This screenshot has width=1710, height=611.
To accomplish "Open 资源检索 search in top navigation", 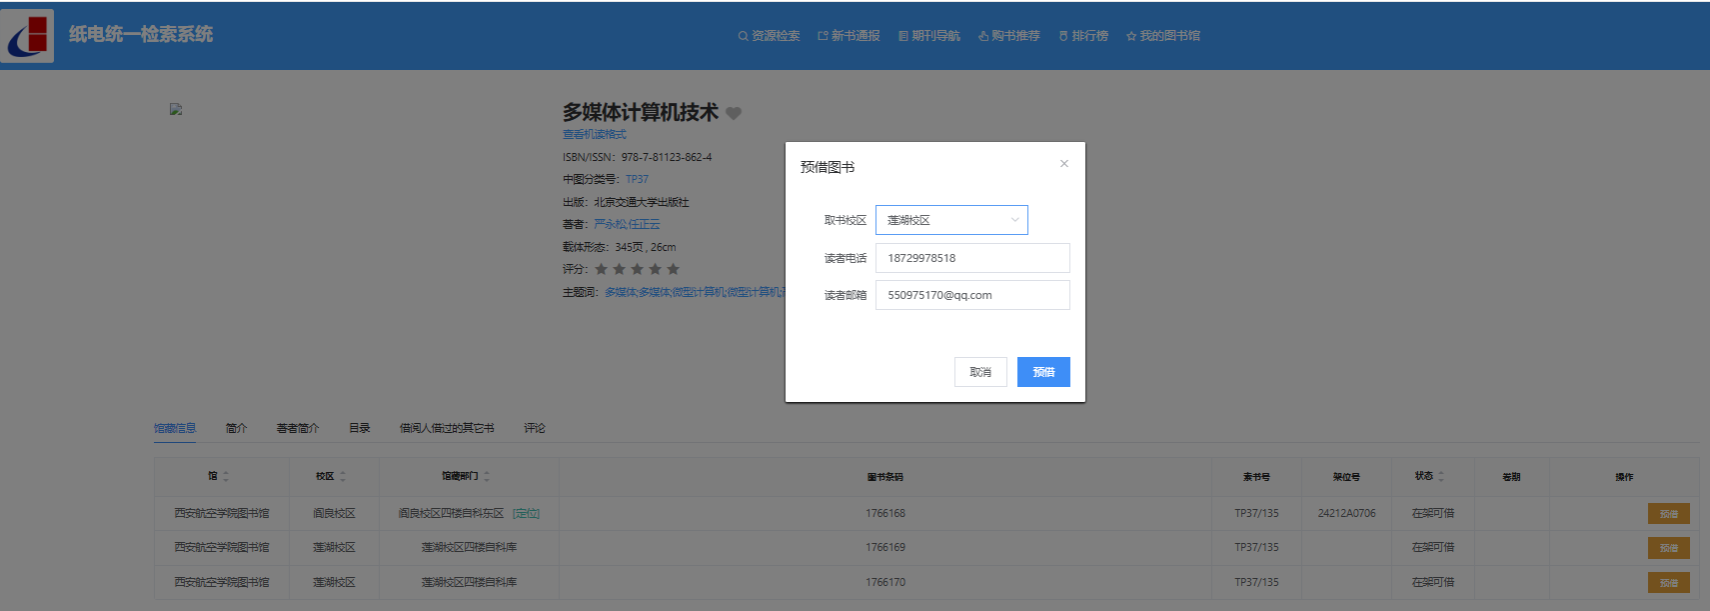I will point(769,36).
